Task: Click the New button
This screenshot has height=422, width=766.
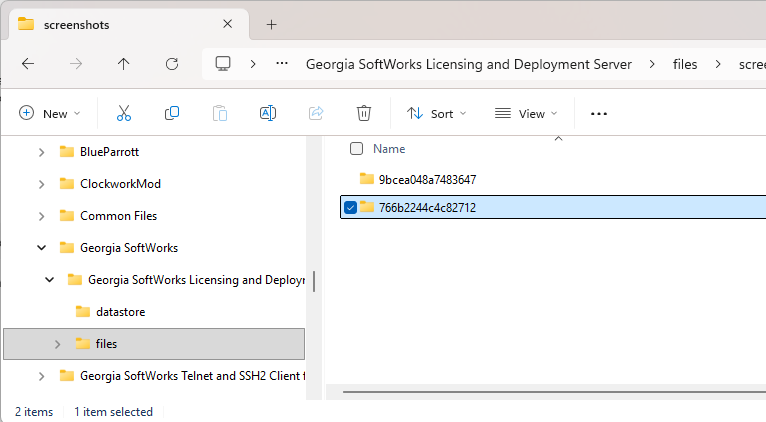Action: click(50, 113)
